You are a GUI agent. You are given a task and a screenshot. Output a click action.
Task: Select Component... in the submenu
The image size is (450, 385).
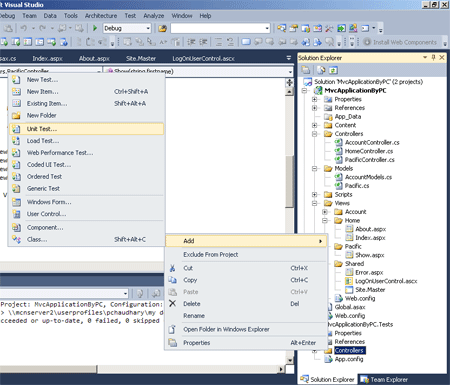point(87,228)
